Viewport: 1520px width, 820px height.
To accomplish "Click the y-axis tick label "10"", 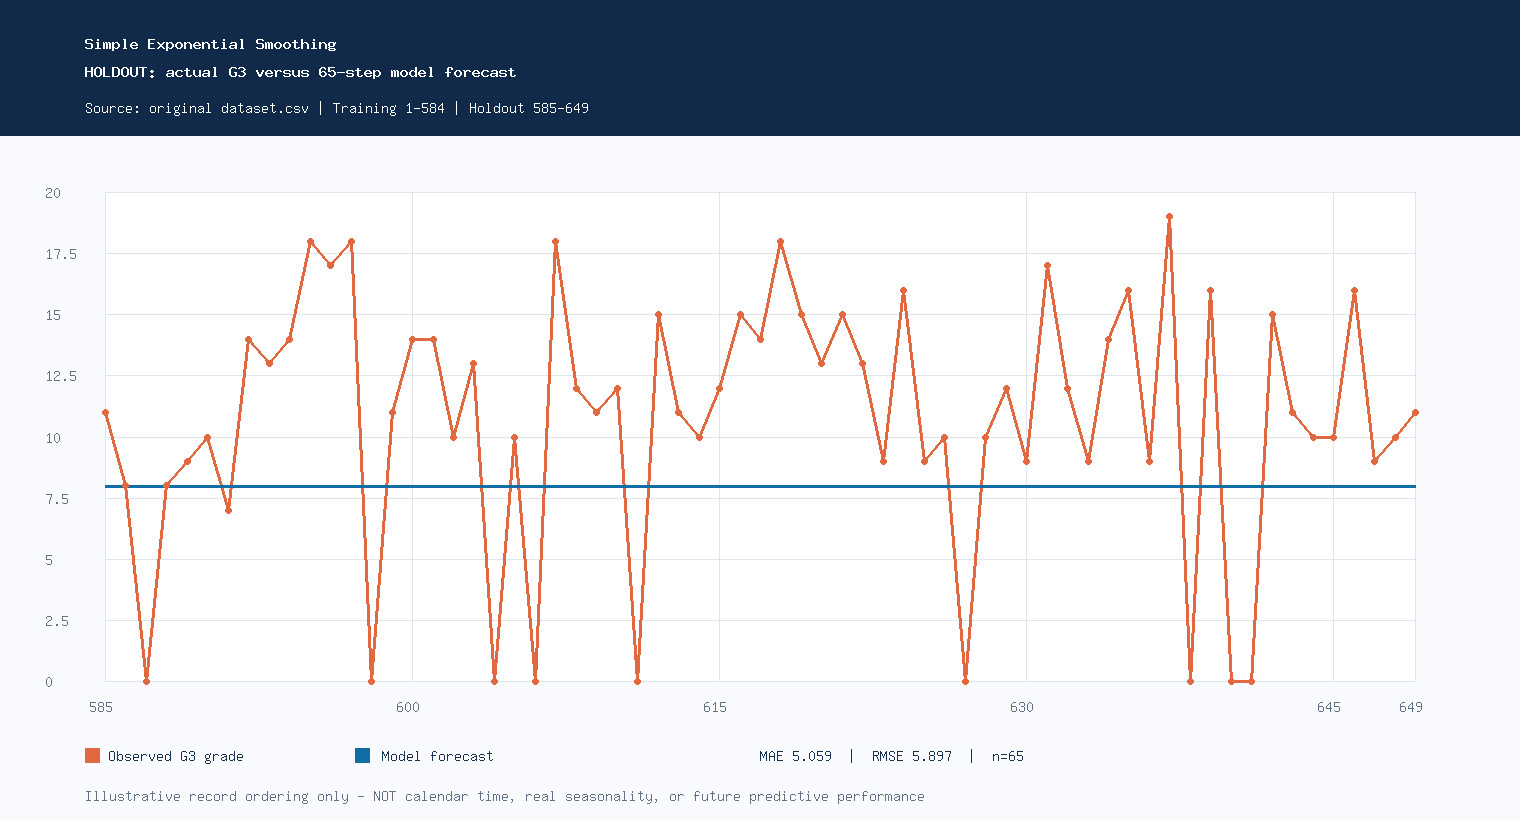I will 53,438.
